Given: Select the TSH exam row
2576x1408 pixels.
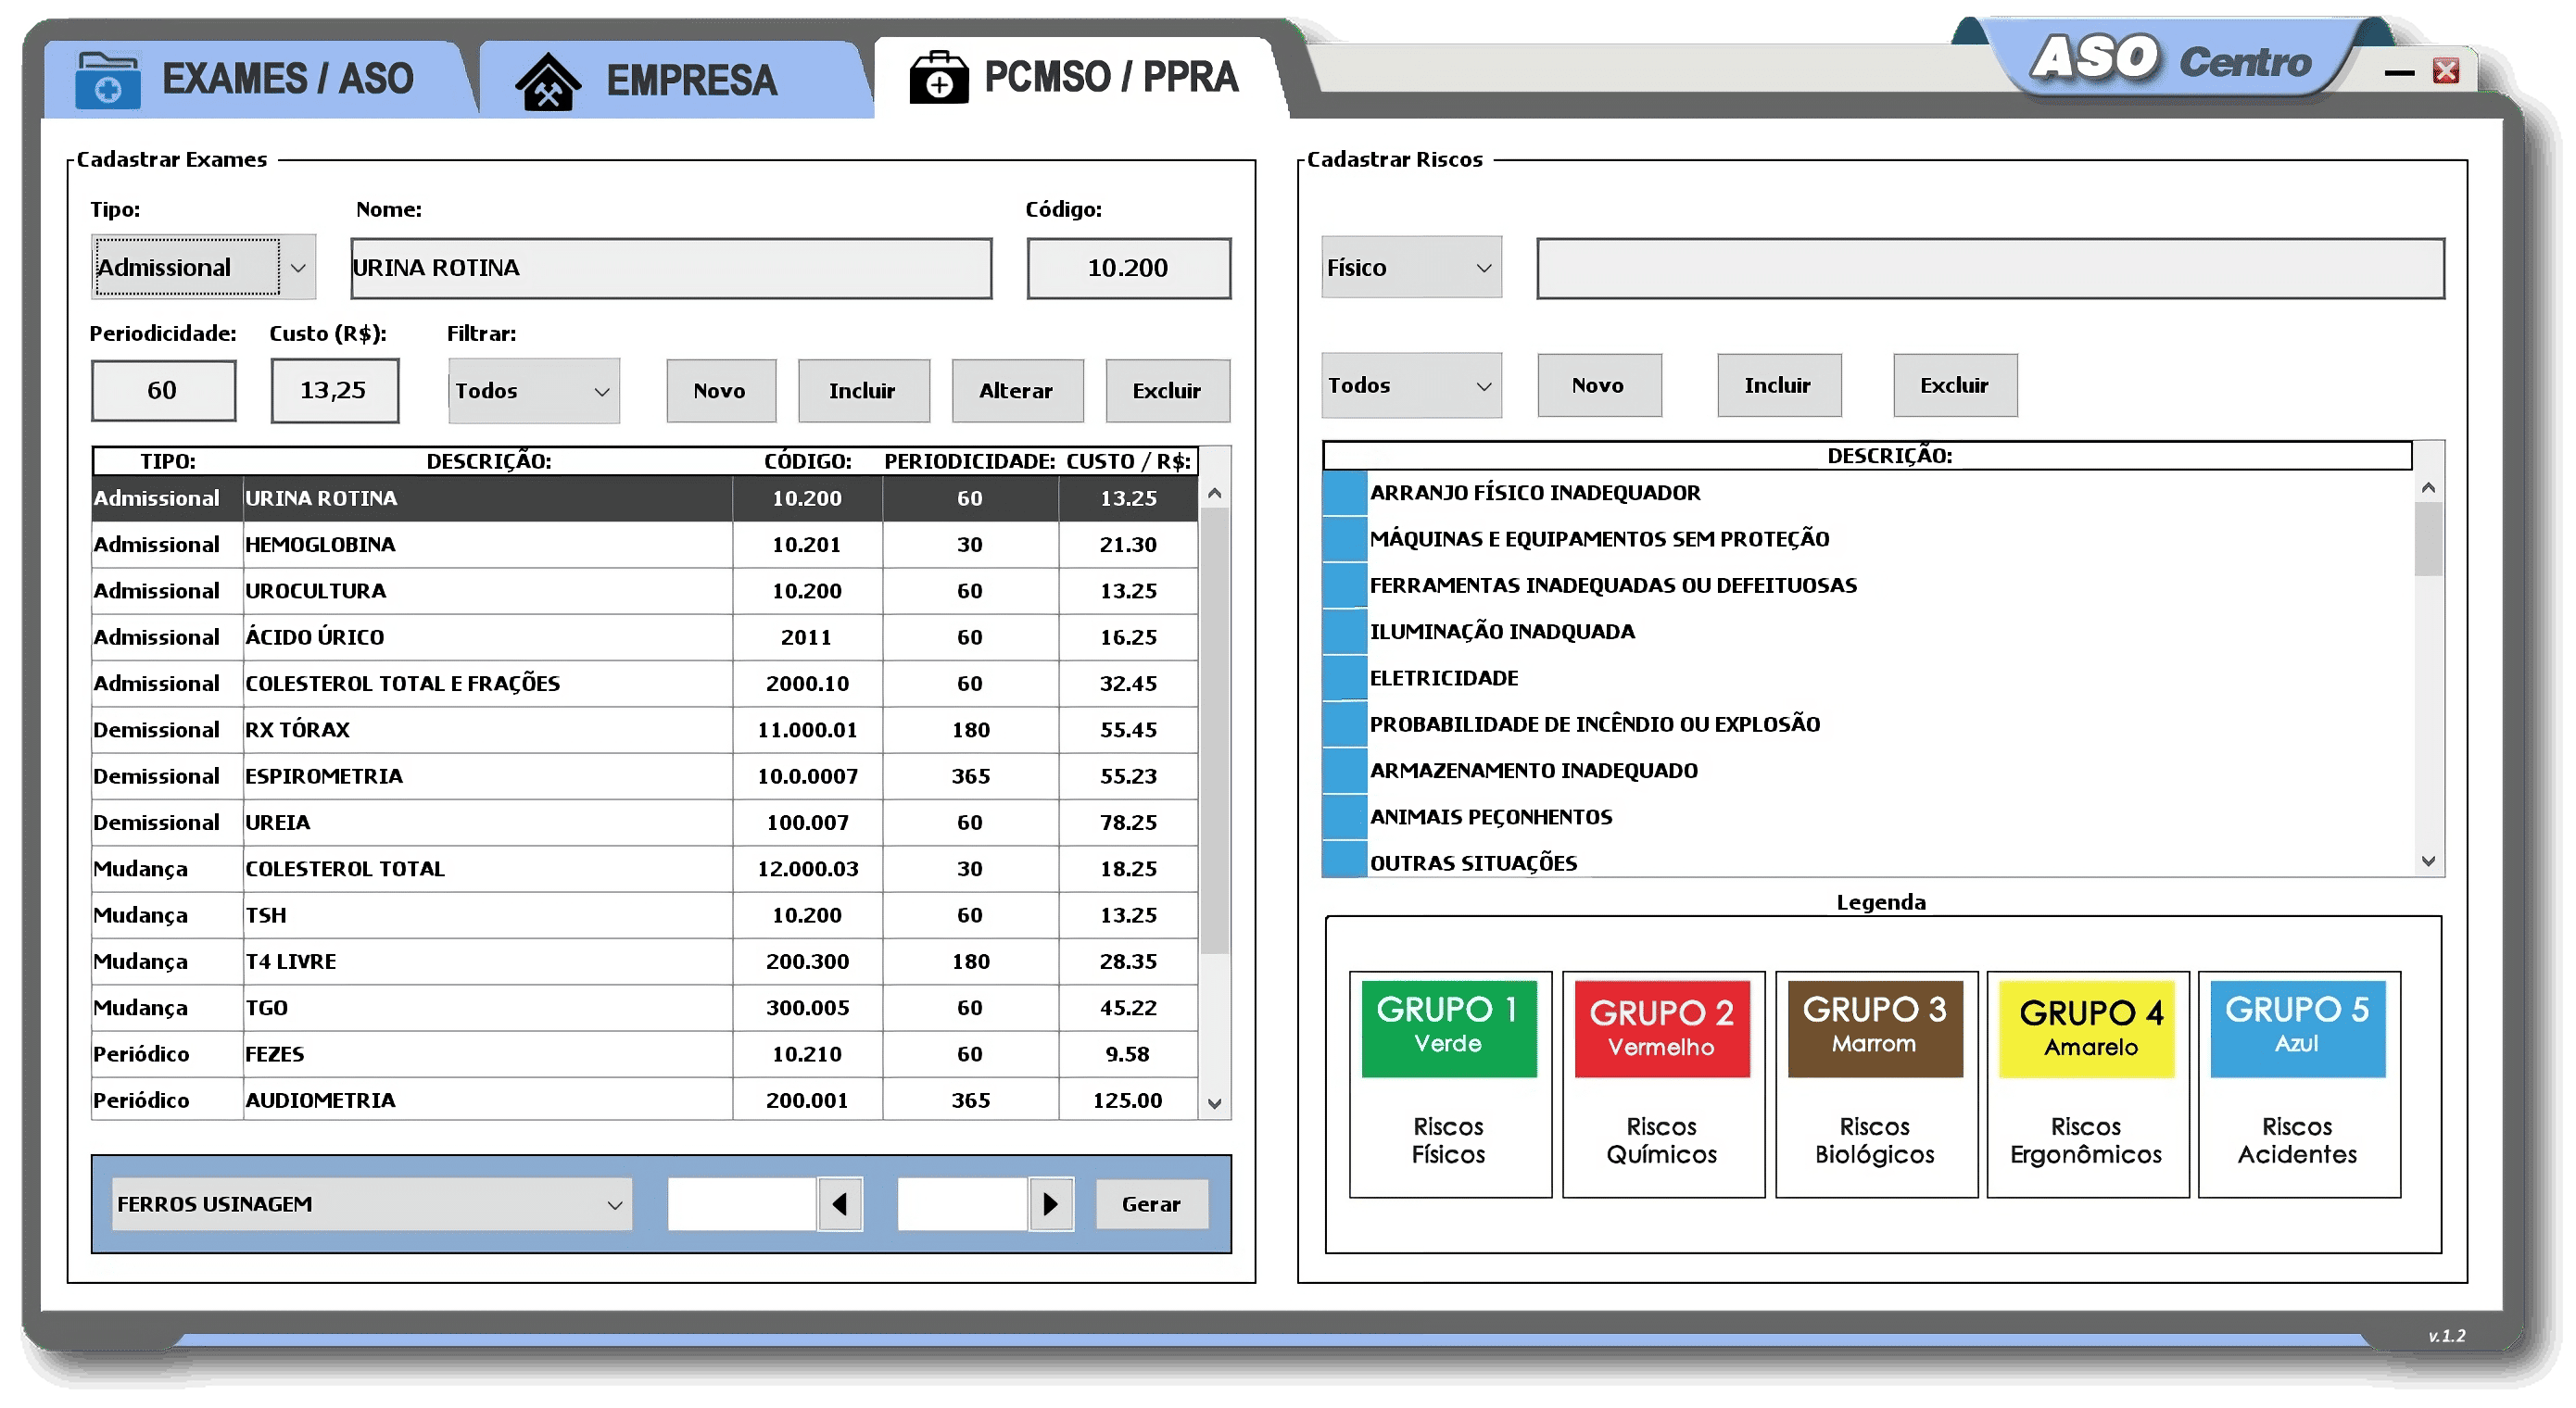Looking at the screenshot, I should click(645, 915).
